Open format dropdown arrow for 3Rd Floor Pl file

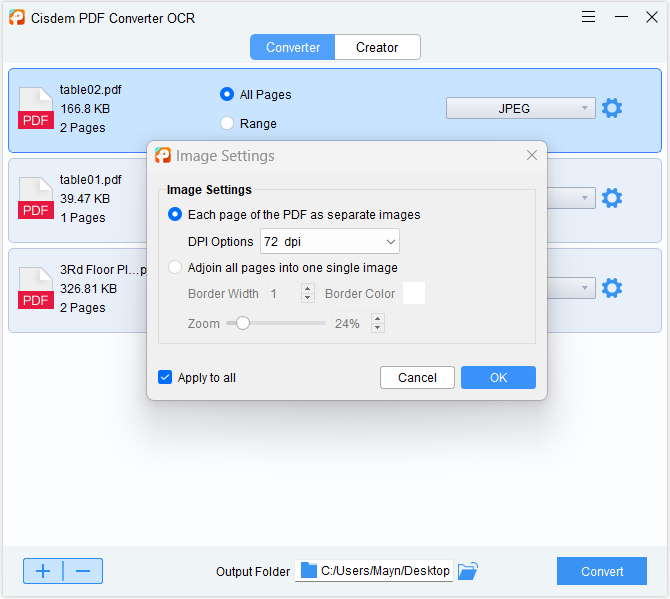(x=584, y=288)
